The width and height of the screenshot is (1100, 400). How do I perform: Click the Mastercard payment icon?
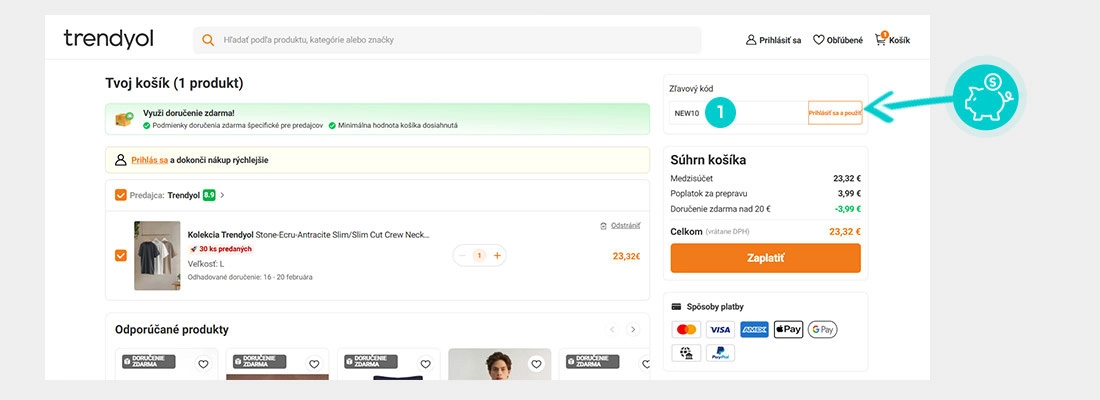point(686,330)
